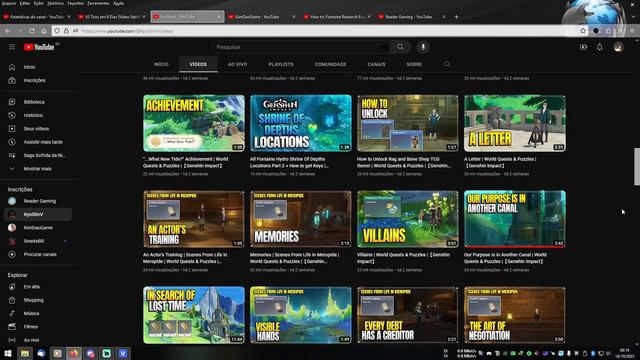The height and width of the screenshot is (360, 640).
Task: Click the page vertical scrollbar thumb
Action: (637, 167)
